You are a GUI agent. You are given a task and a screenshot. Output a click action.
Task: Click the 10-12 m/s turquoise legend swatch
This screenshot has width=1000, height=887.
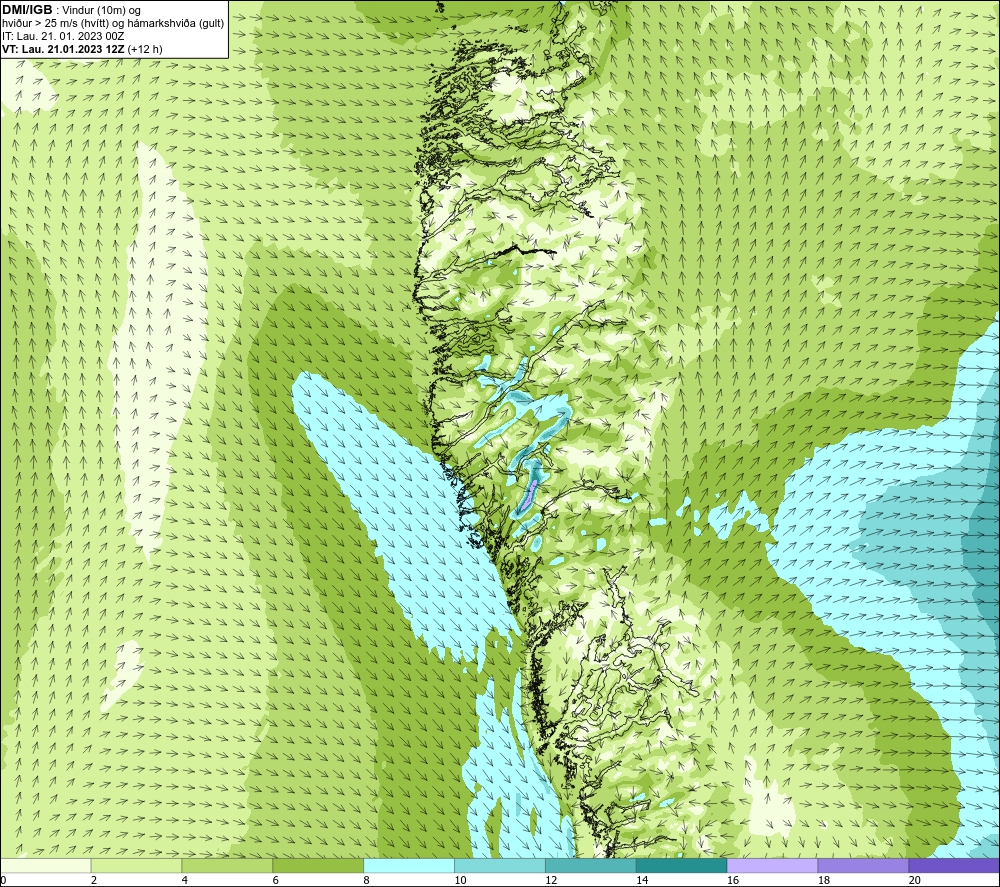tap(500, 865)
